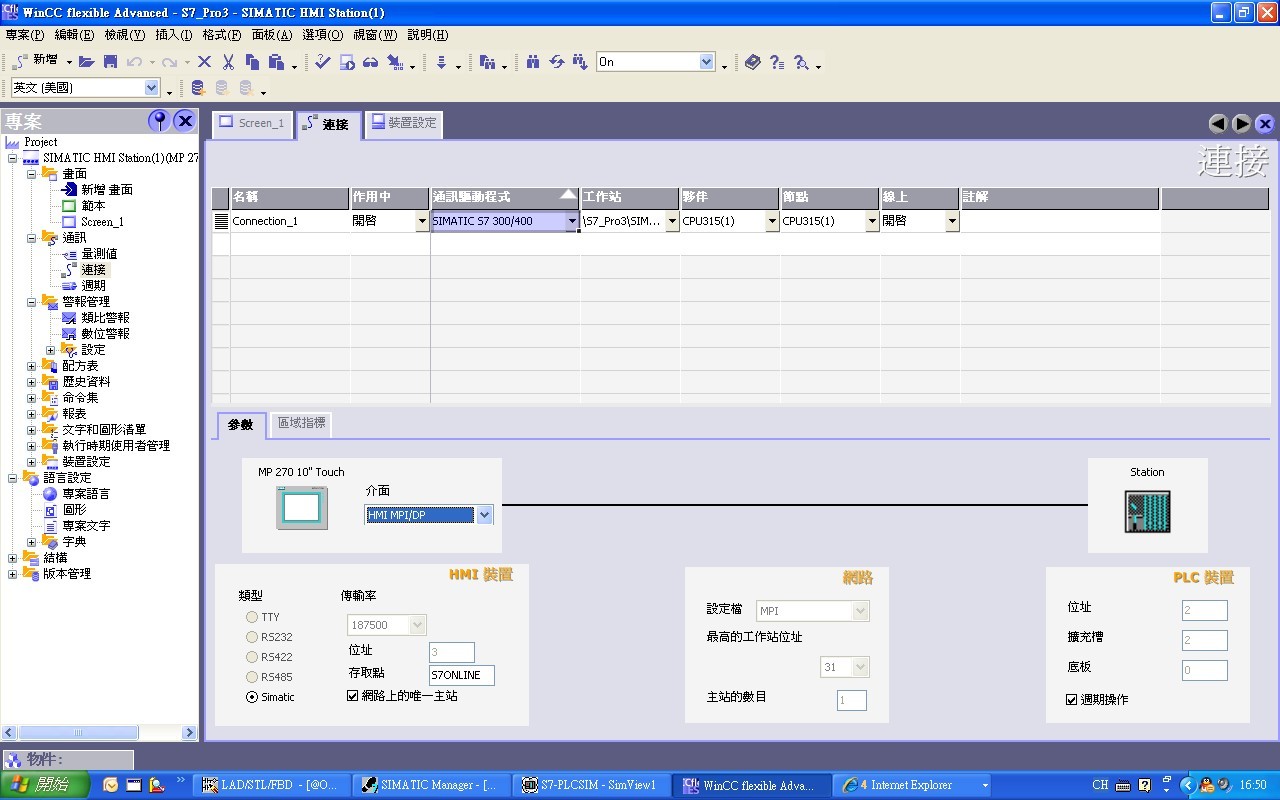Click the Replace arrows icon
1280x800 pixels.
click(x=557, y=62)
